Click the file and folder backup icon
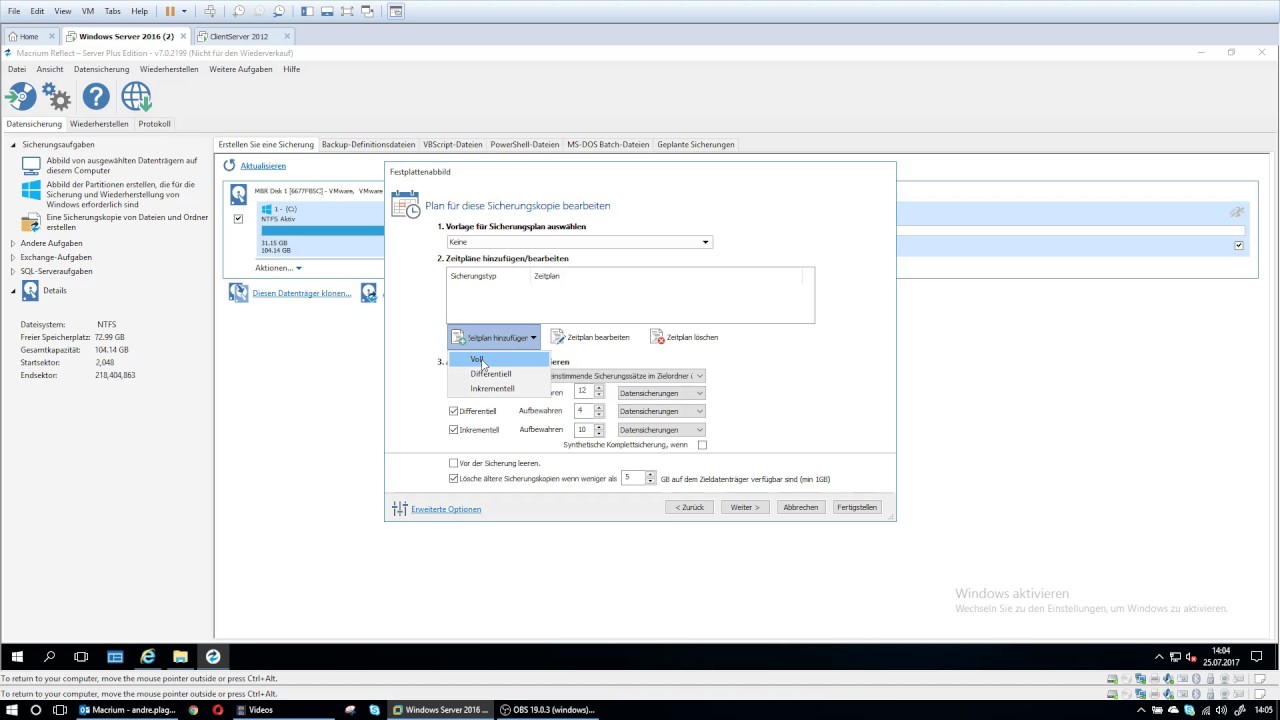 pyautogui.click(x=31, y=222)
